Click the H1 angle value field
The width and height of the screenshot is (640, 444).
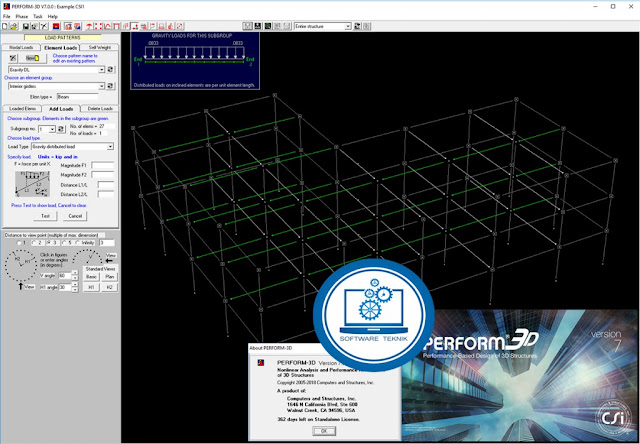pos(65,287)
